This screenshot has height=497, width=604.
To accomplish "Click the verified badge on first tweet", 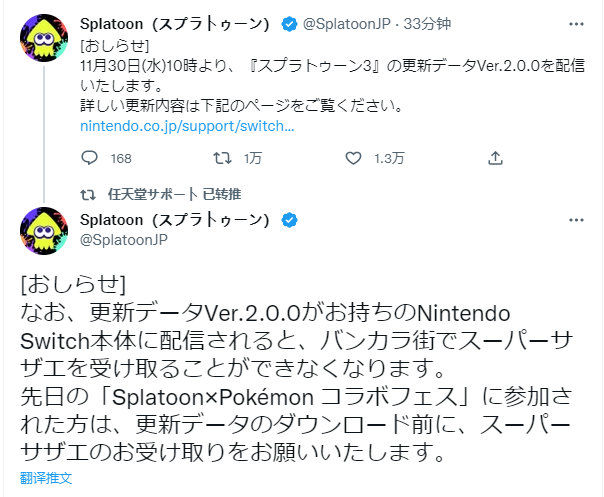I will coord(289,24).
